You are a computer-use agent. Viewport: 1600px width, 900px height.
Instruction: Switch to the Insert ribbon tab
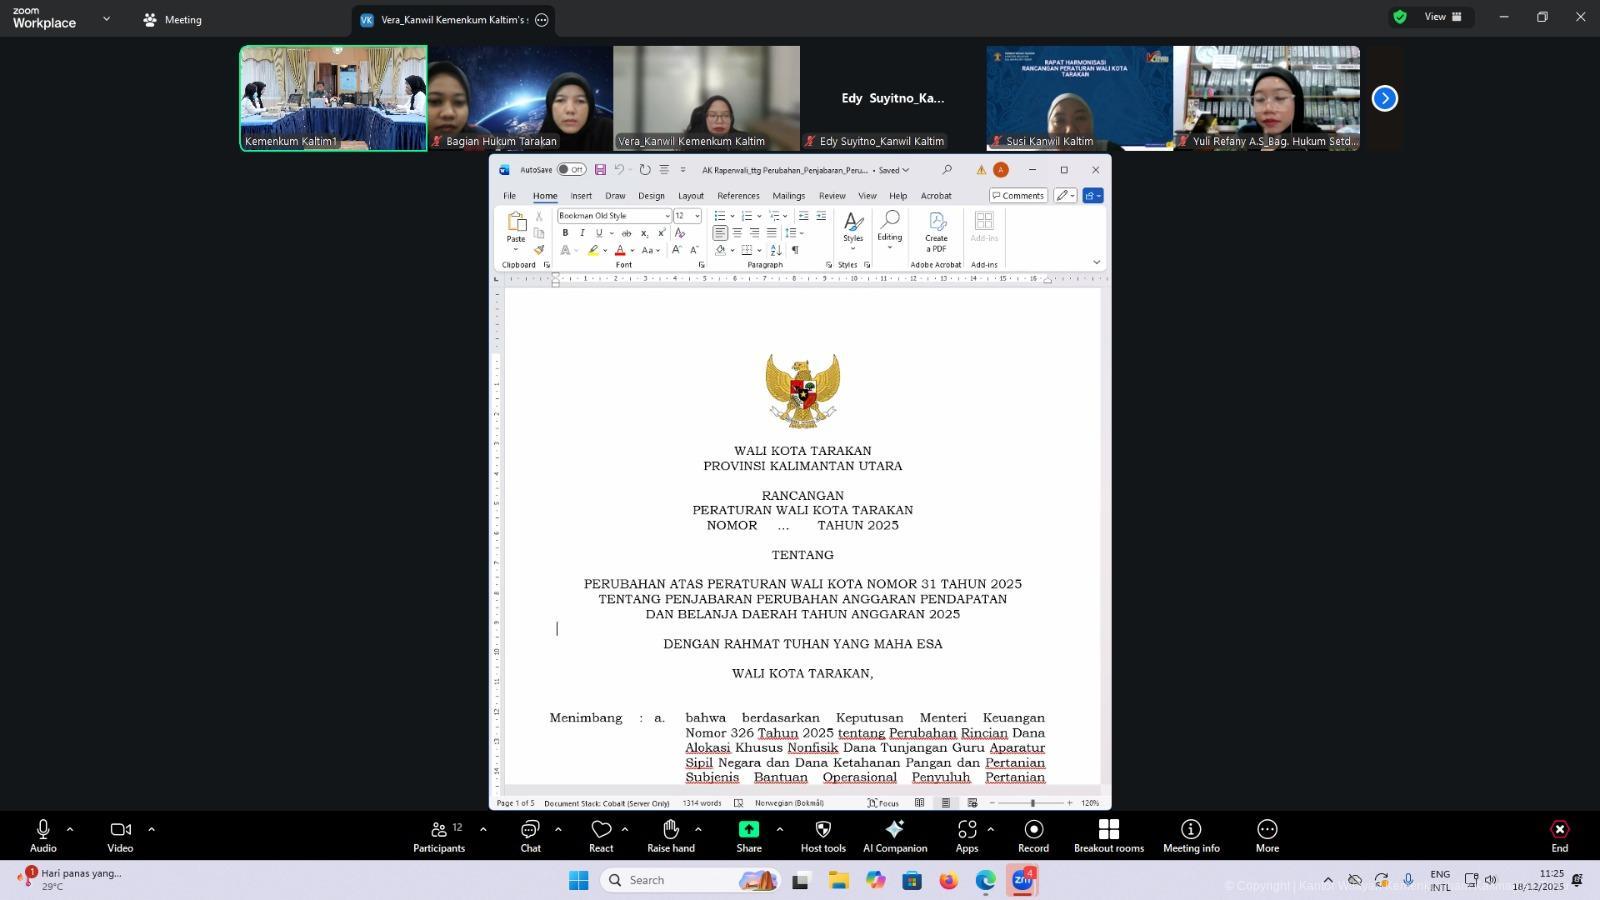[x=581, y=196]
